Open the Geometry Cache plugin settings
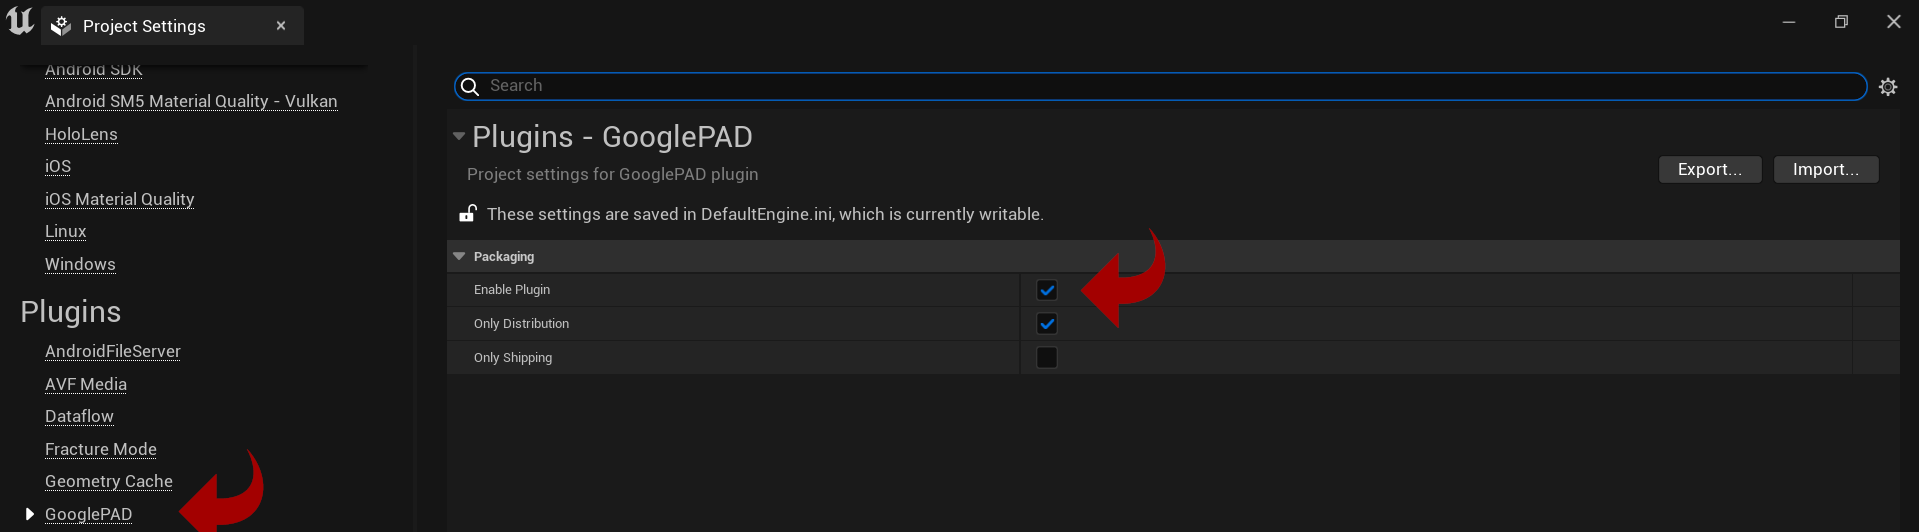The image size is (1919, 532). [x=109, y=481]
